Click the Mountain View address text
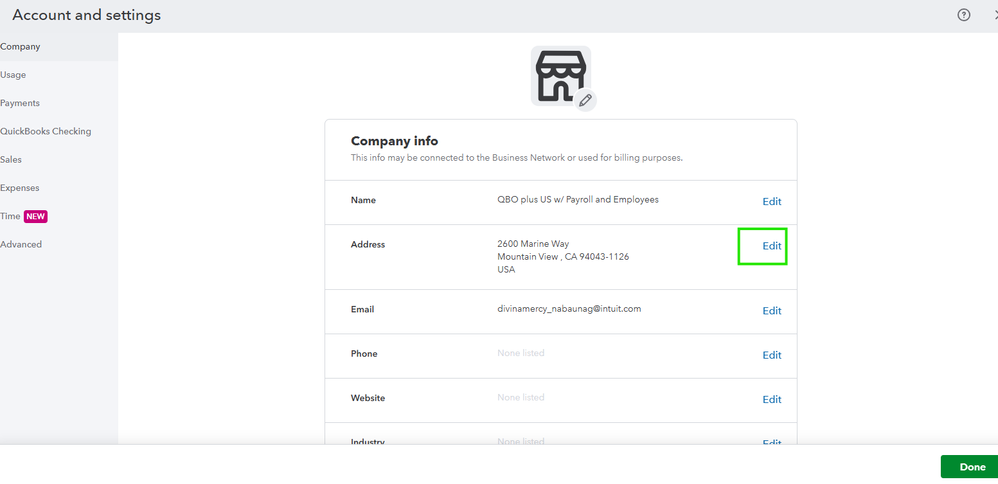This screenshot has height=484, width=998. 563,257
